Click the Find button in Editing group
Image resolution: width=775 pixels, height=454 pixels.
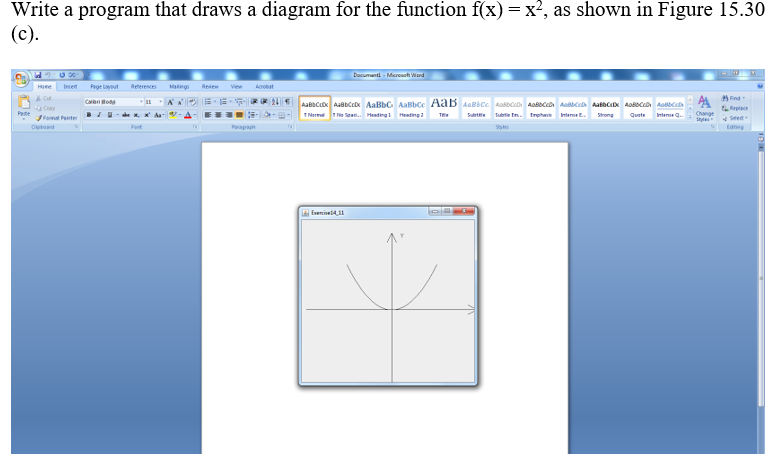(733, 98)
